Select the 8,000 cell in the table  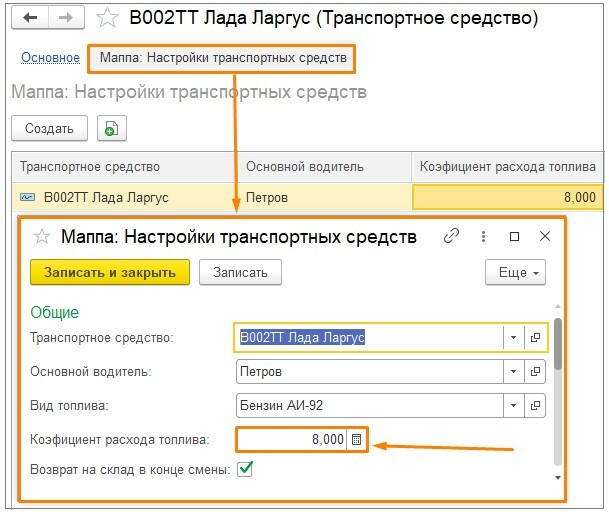click(x=508, y=197)
